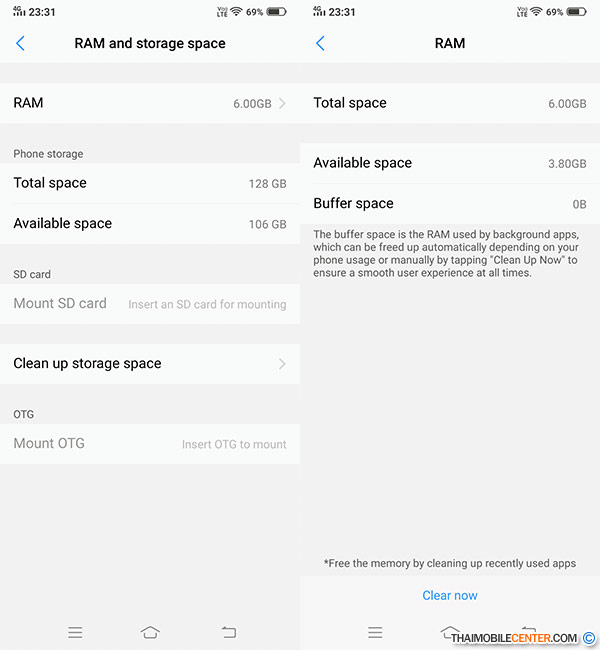Tap the home icon on left phone navigation bar

[x=150, y=632]
